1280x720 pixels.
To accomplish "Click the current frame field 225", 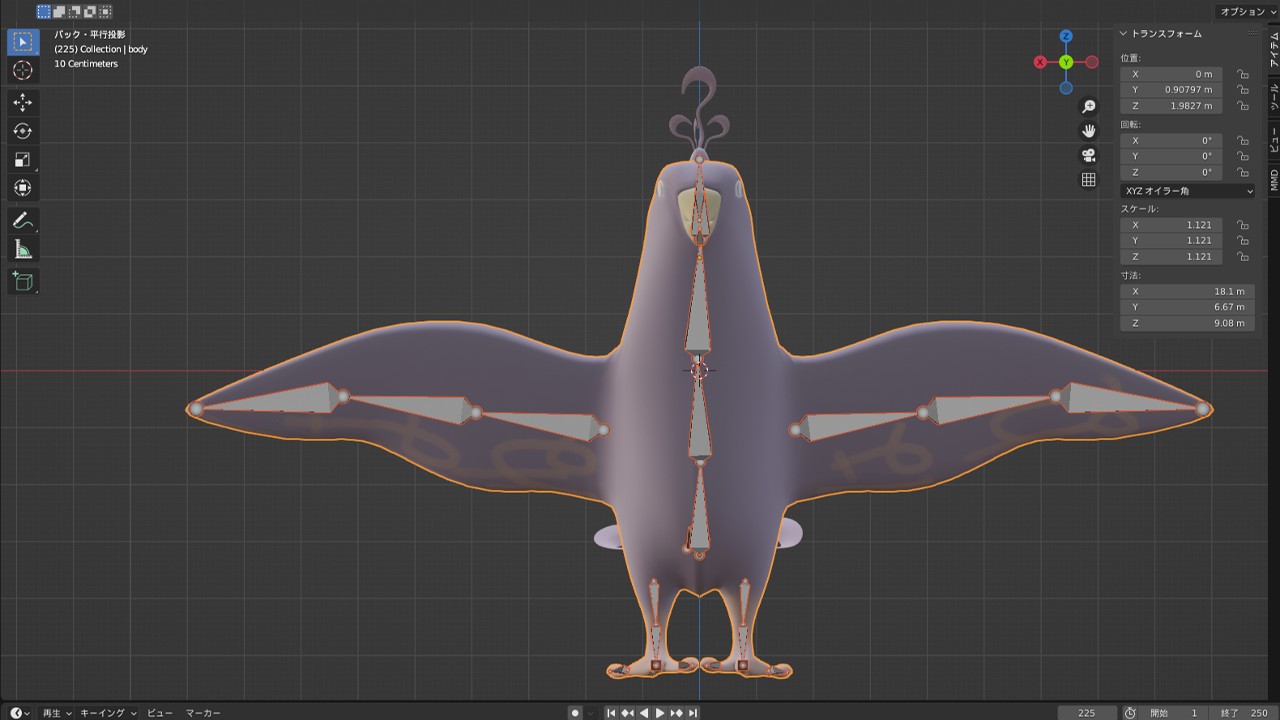I will (x=1086, y=713).
